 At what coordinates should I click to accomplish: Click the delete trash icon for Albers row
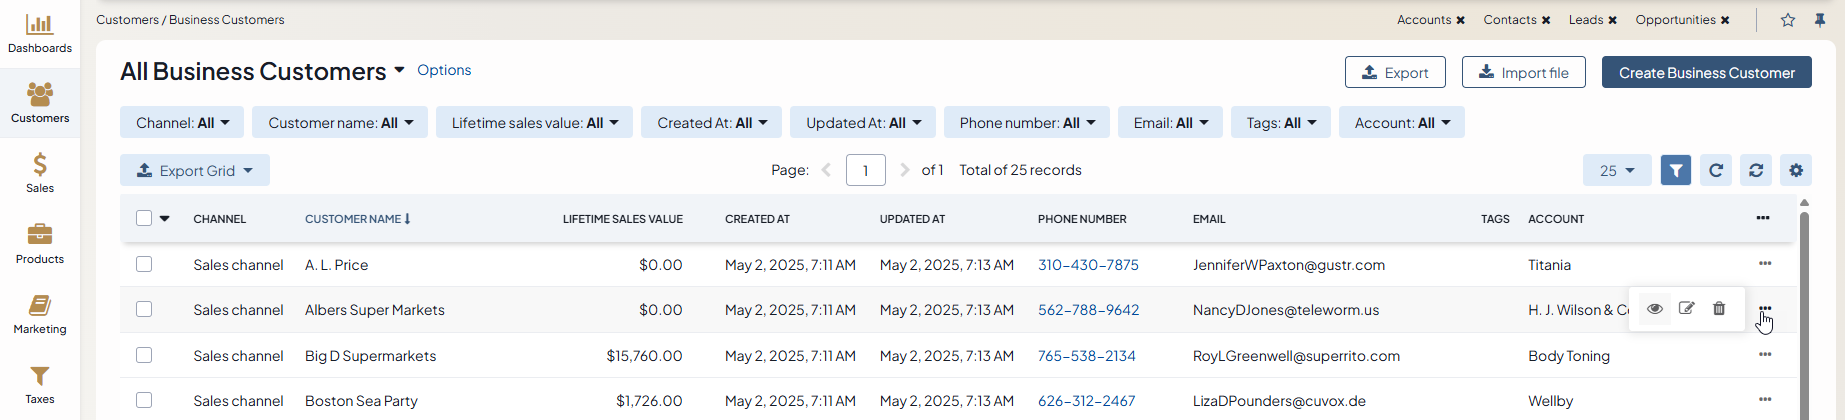coord(1719,308)
